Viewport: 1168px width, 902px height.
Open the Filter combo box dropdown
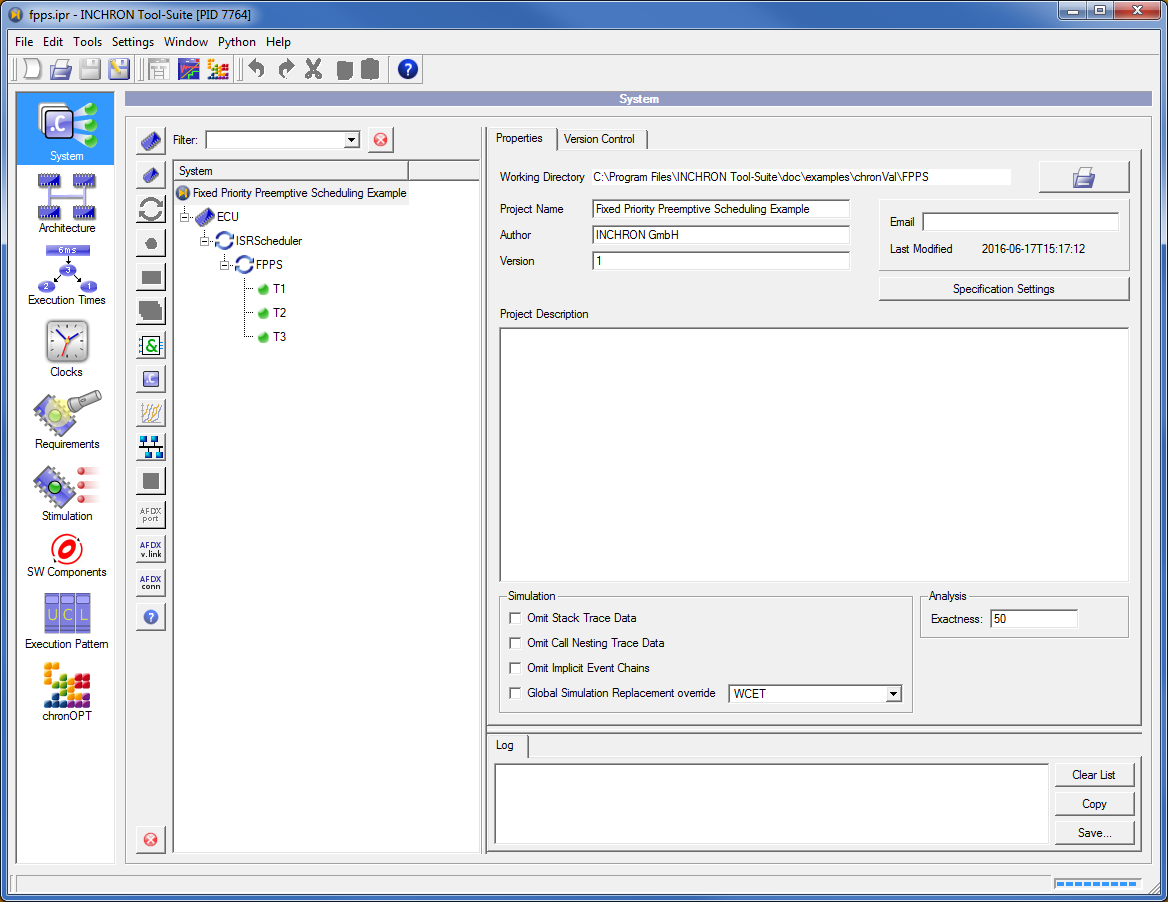(x=351, y=140)
